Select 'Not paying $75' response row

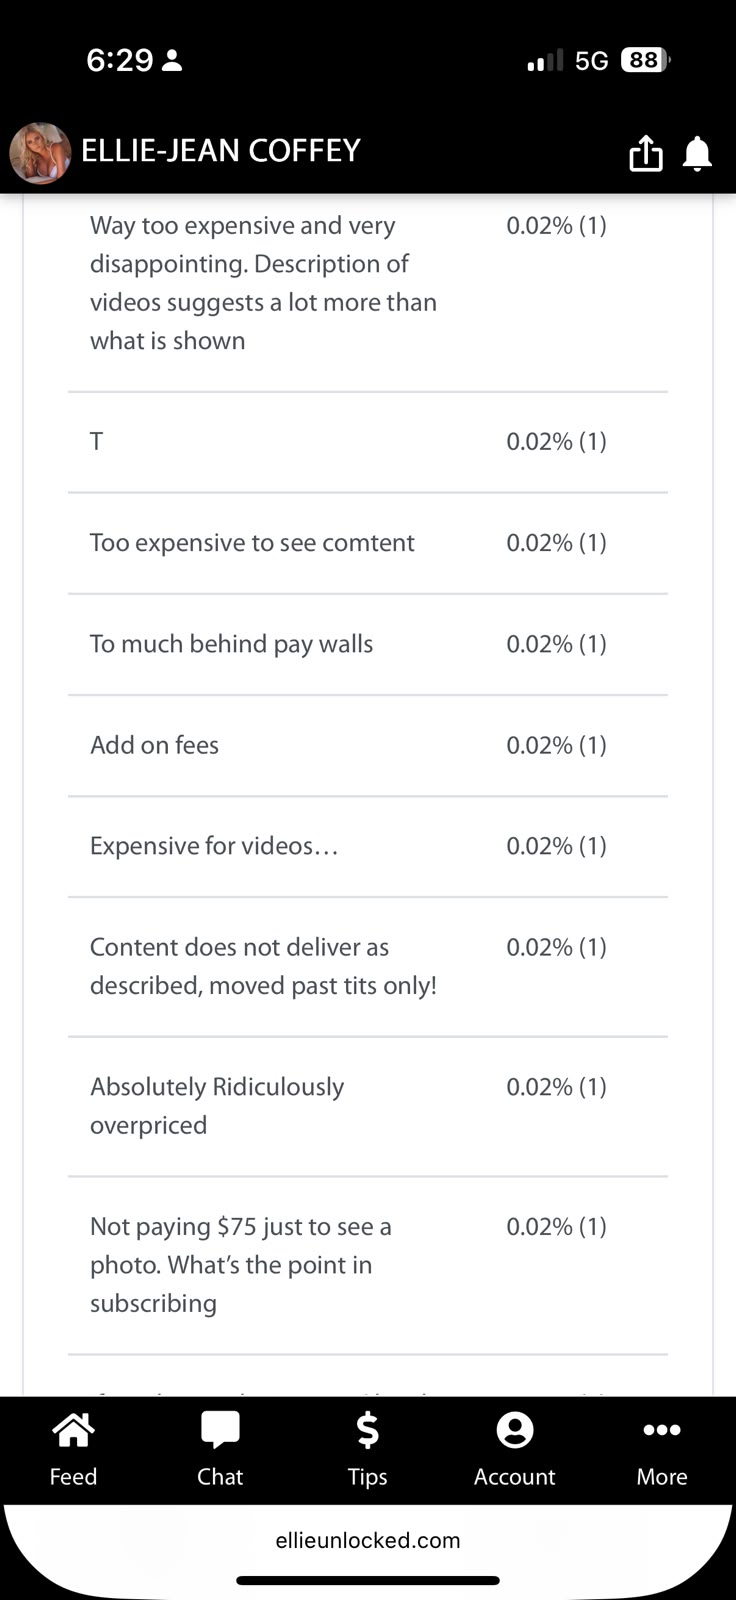pyautogui.click(x=368, y=1265)
